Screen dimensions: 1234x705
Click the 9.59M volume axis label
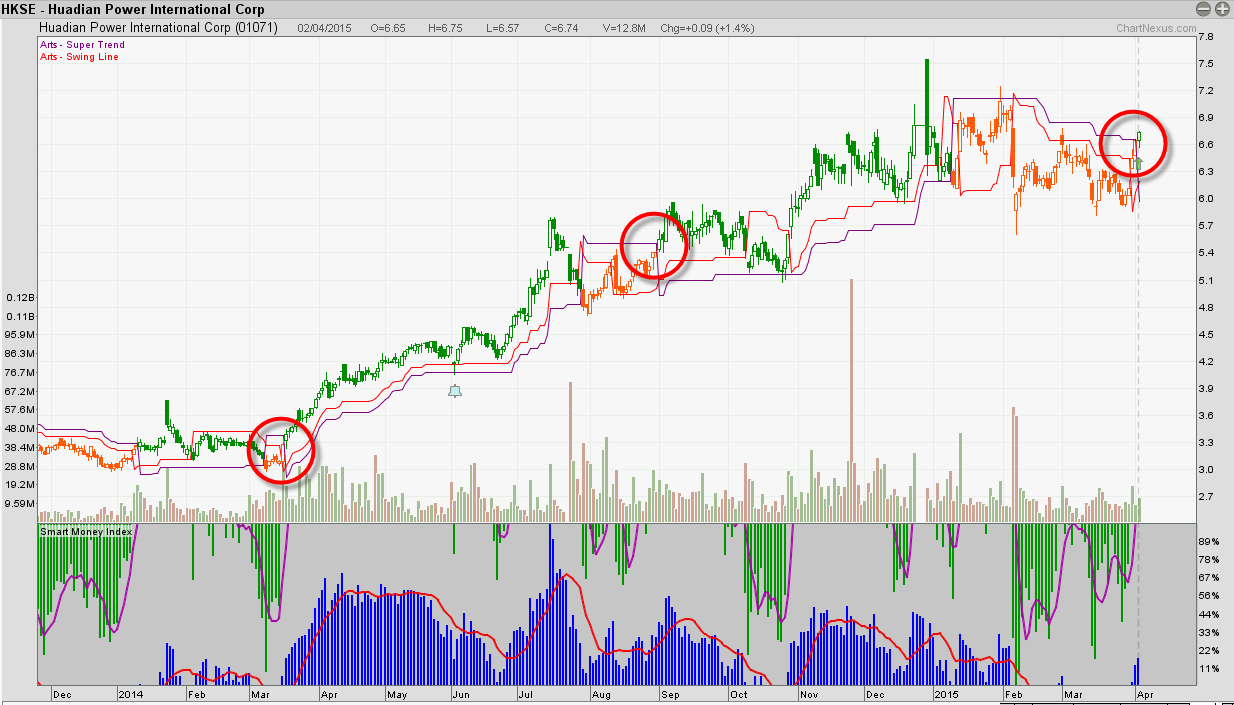[x=21, y=504]
